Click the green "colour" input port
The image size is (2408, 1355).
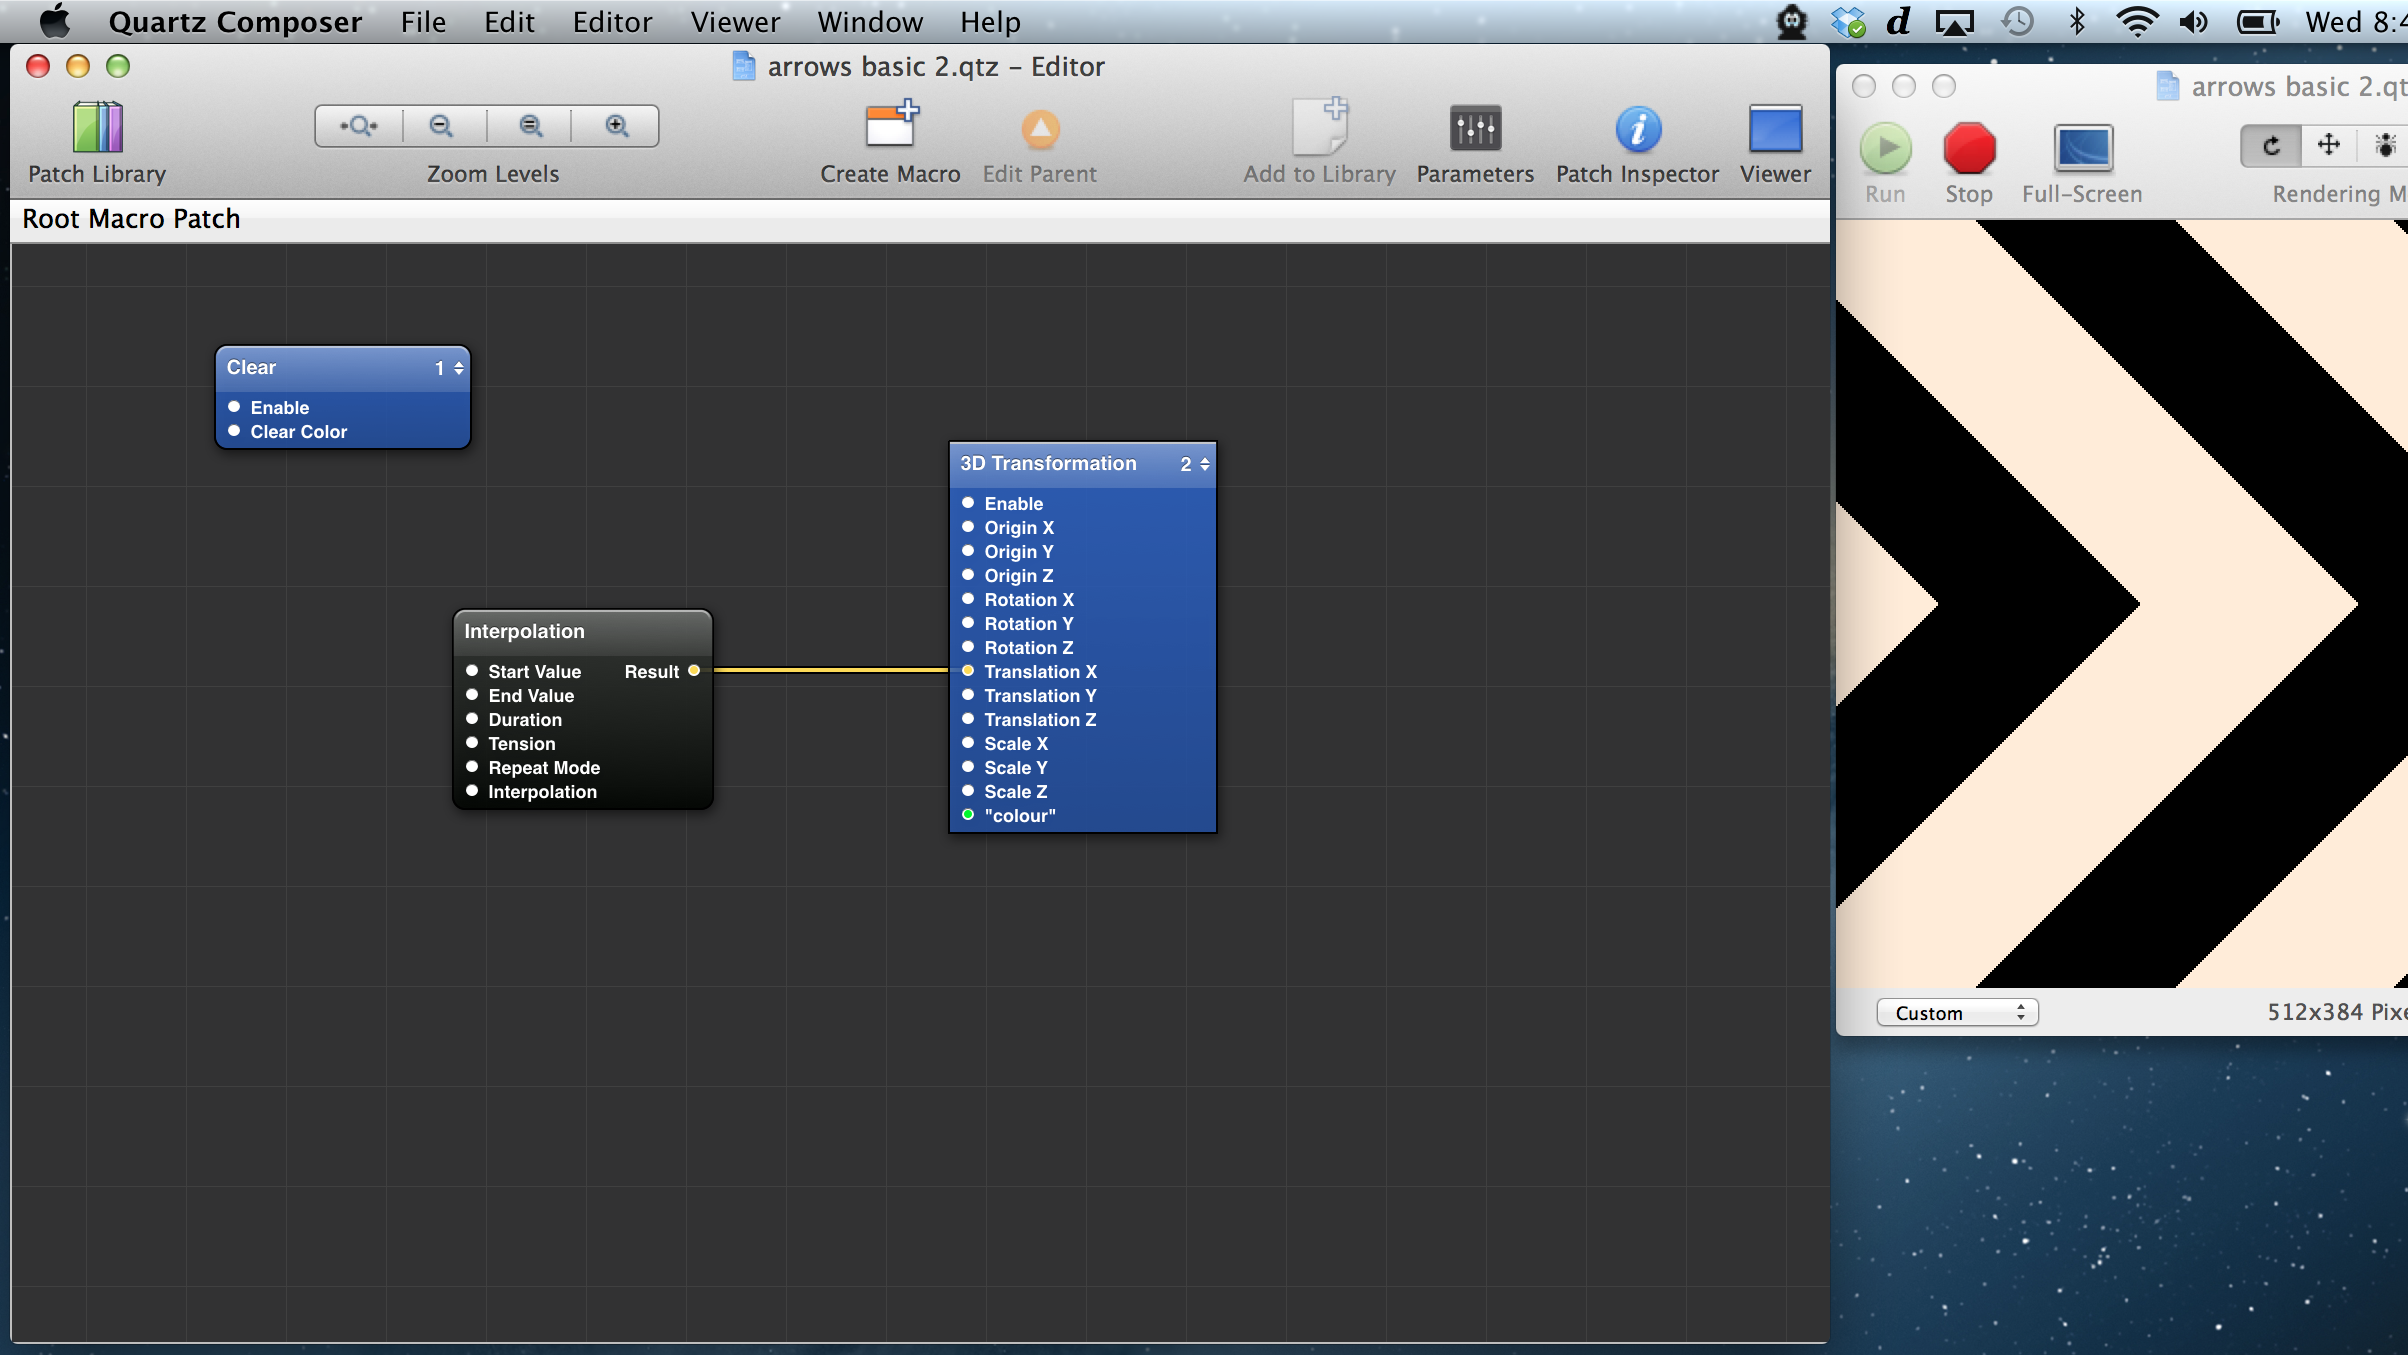(x=968, y=815)
